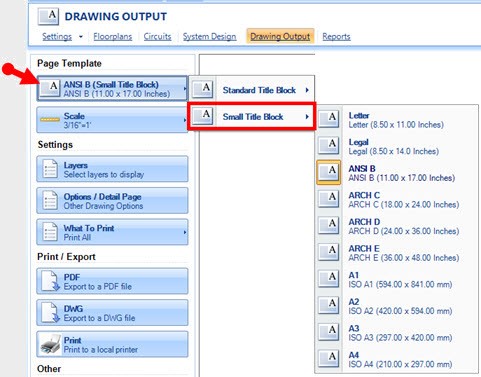The width and height of the screenshot is (481, 377).
Task: Go to the Reports link
Action: (336, 36)
